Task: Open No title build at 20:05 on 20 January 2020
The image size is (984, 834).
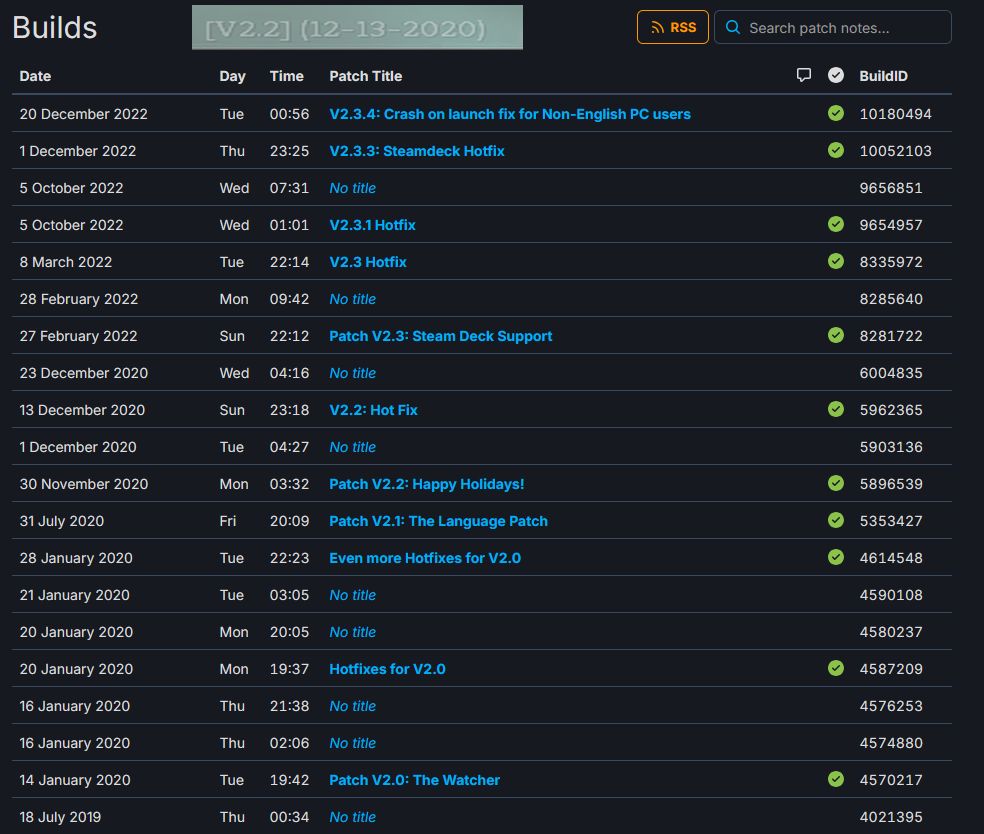Action: point(353,633)
